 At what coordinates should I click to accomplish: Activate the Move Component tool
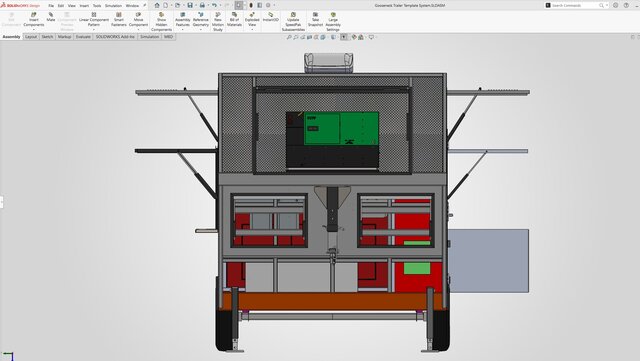click(x=138, y=19)
